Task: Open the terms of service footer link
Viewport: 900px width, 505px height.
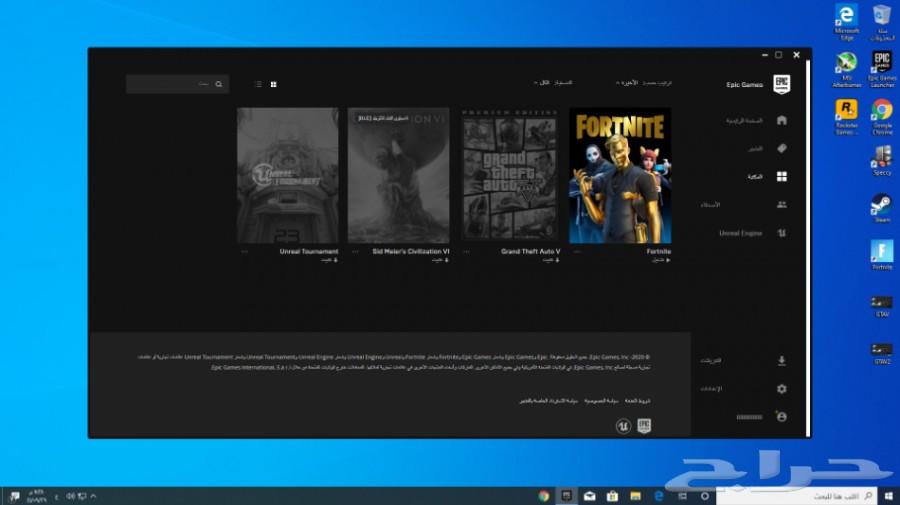Action: tap(637, 401)
